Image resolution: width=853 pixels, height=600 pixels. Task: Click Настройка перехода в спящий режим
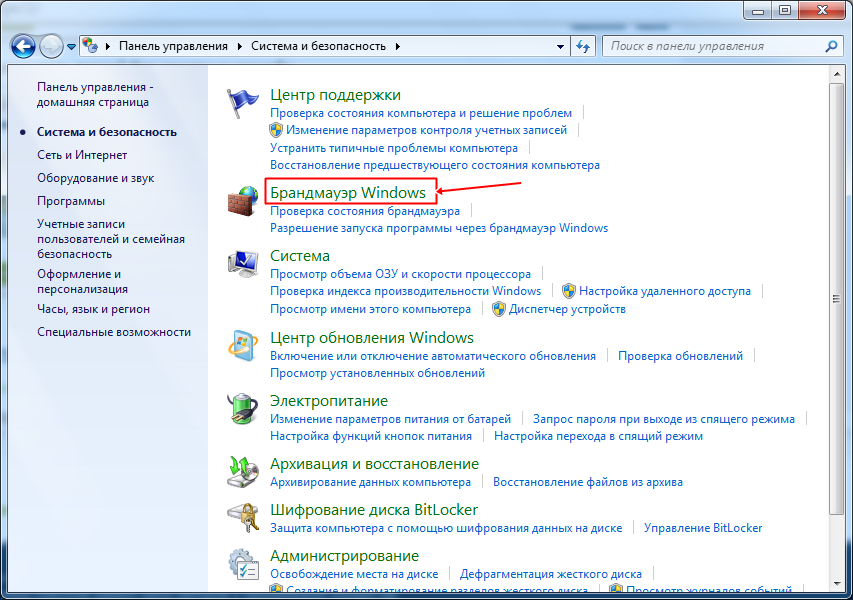598,436
